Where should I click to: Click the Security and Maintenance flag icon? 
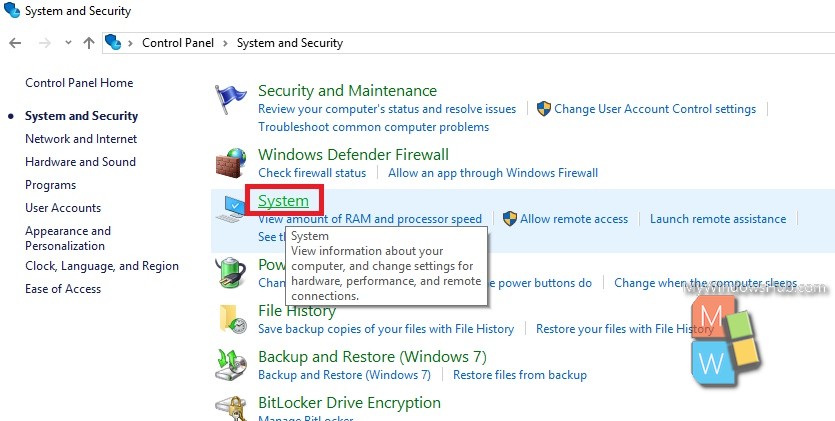coord(231,99)
